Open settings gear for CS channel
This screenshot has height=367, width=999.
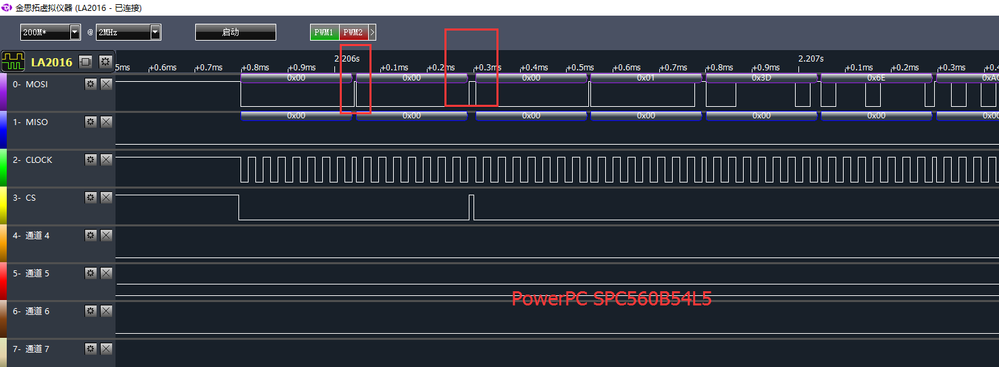pos(91,198)
